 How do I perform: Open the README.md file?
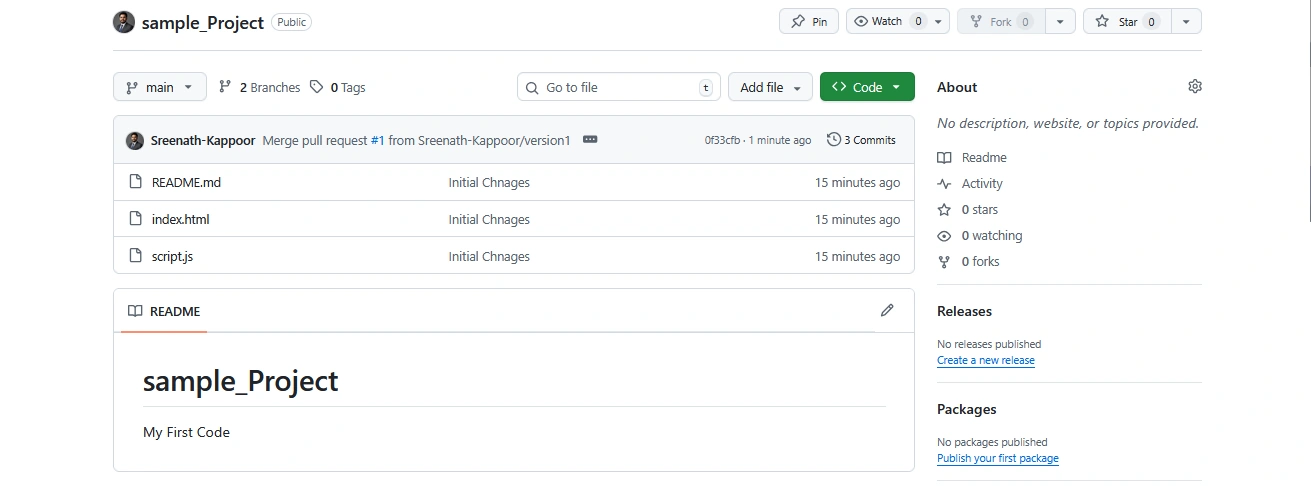point(186,182)
